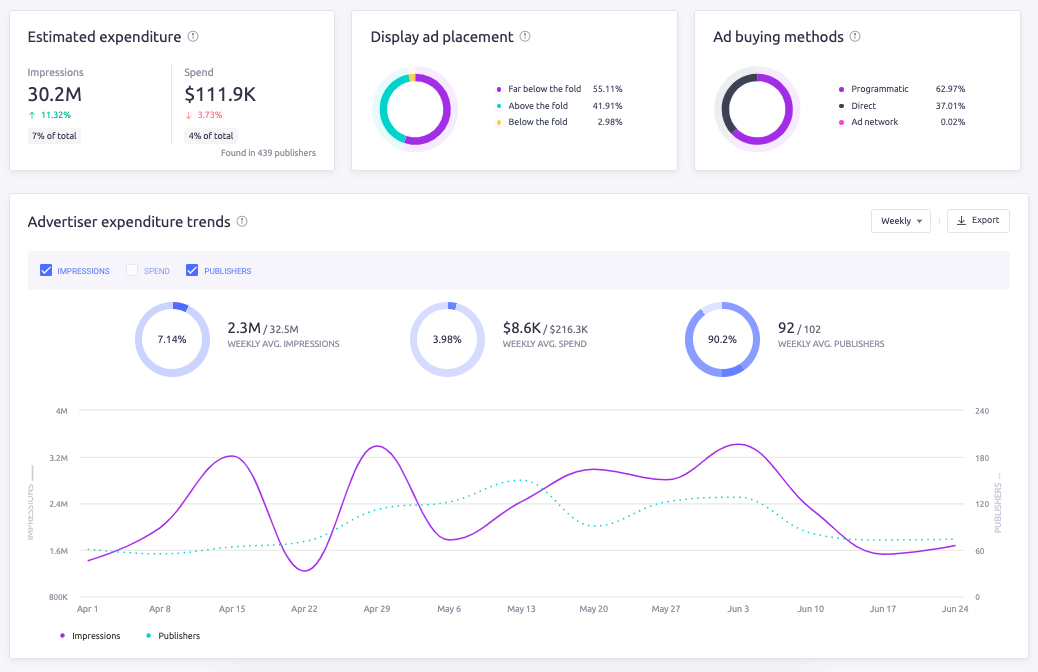1038x672 pixels.
Task: Click the Found in 439 publishers text
Action: (x=268, y=153)
